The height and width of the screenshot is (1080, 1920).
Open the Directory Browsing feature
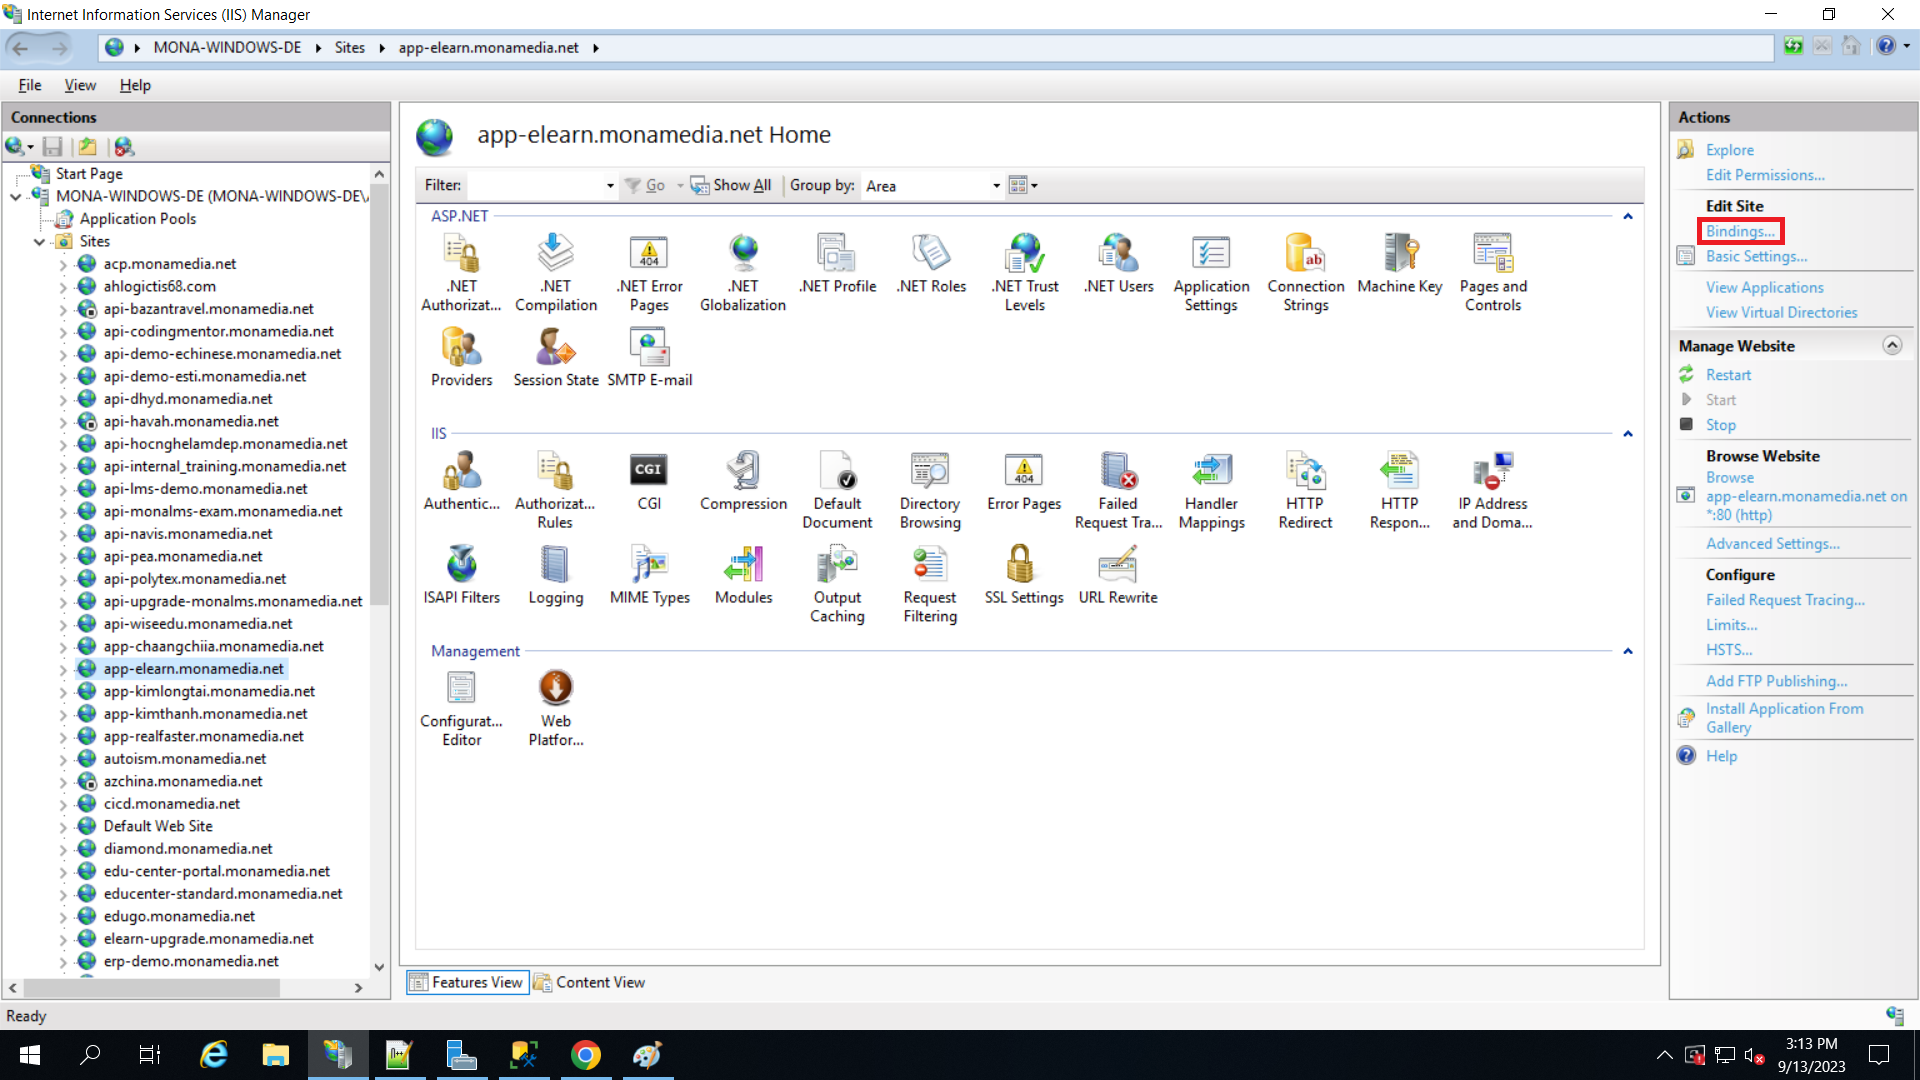(x=930, y=490)
